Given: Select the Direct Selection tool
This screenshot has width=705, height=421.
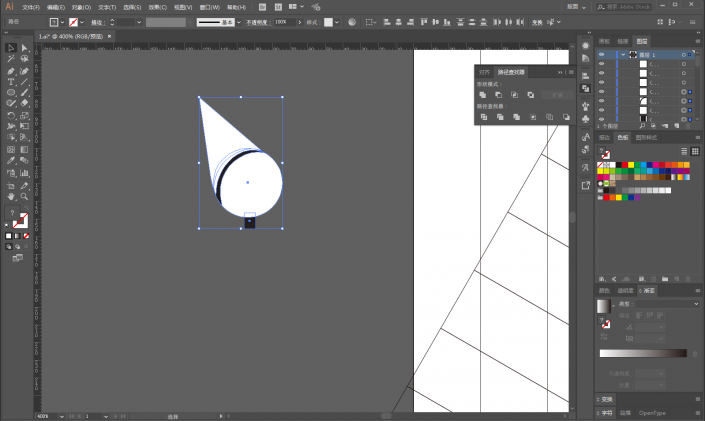Looking at the screenshot, I should [x=25, y=48].
